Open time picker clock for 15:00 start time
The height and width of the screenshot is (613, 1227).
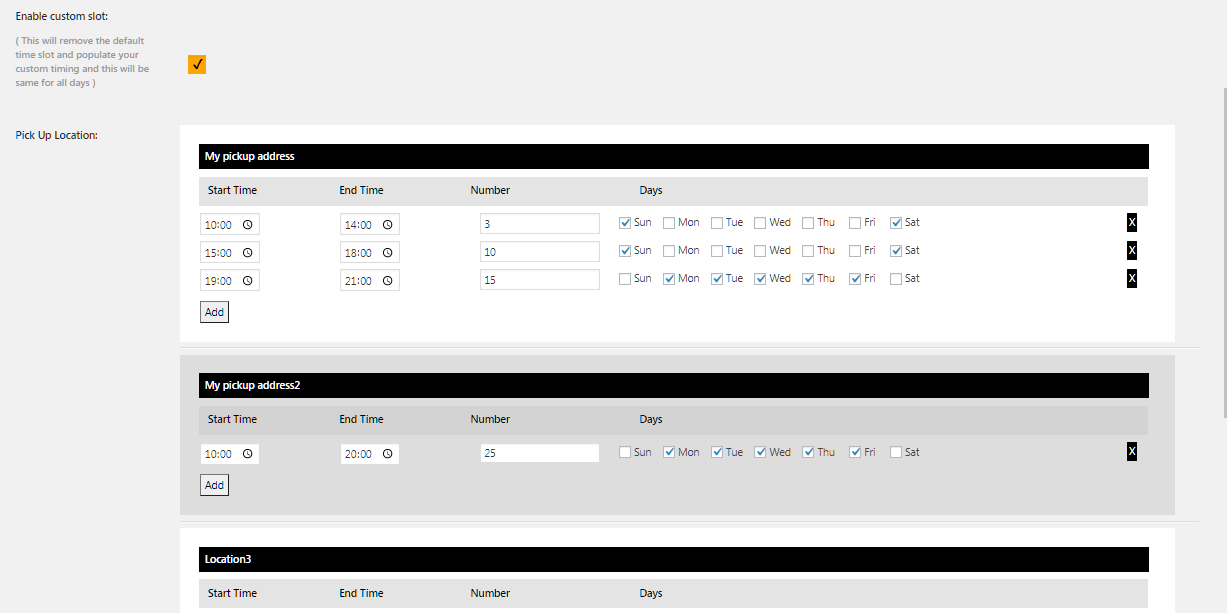(x=247, y=253)
